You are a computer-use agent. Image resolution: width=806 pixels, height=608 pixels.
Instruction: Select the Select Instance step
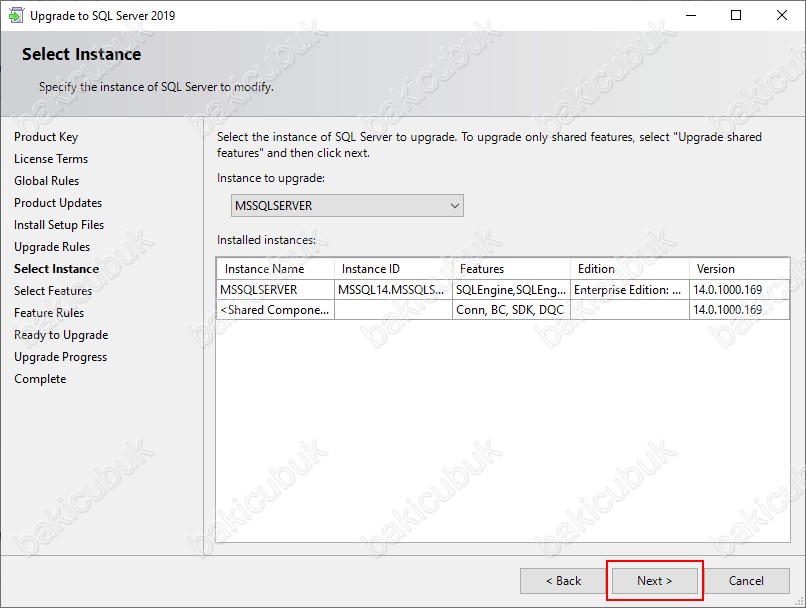tap(56, 269)
